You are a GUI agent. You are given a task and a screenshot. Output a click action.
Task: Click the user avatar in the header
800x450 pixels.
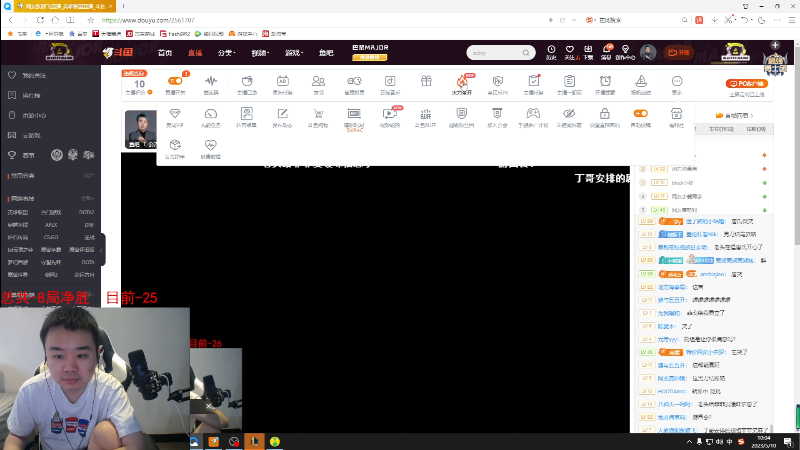click(648, 52)
